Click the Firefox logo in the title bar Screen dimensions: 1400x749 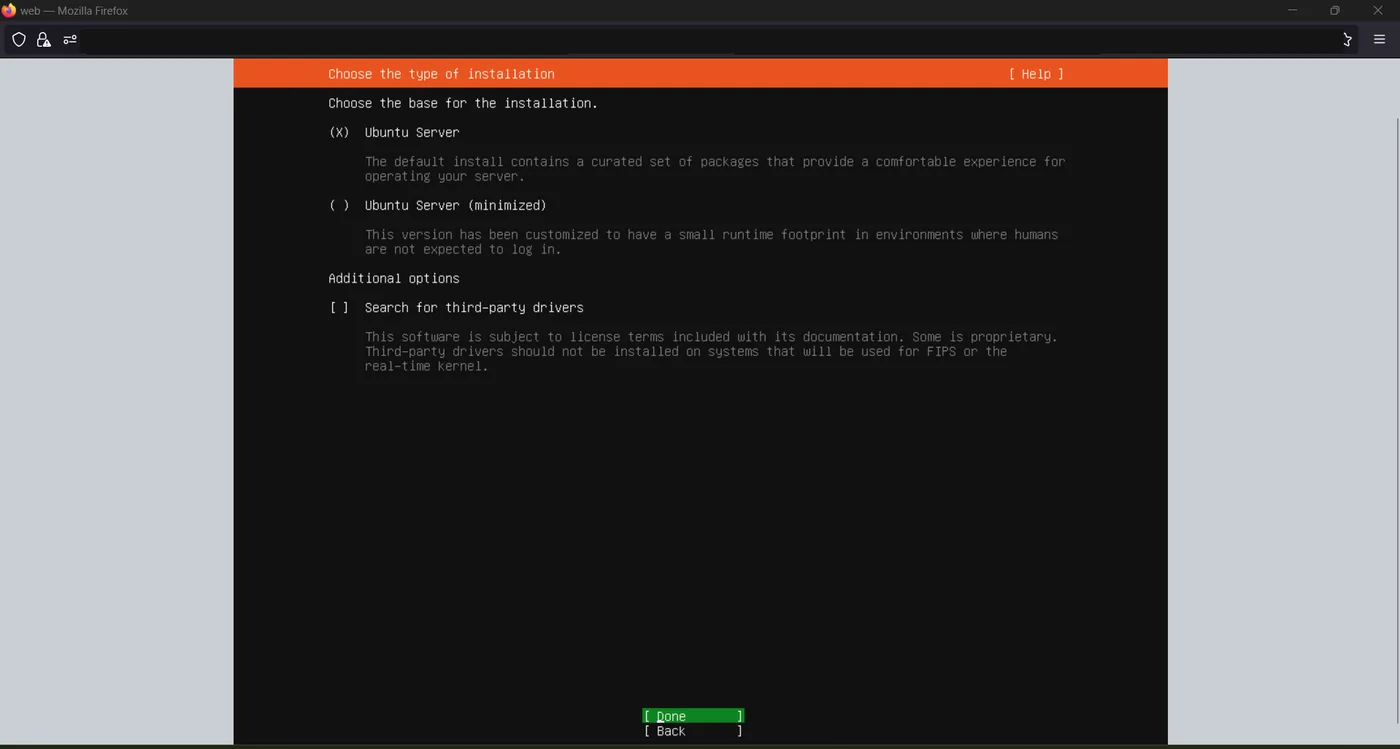pos(9,10)
